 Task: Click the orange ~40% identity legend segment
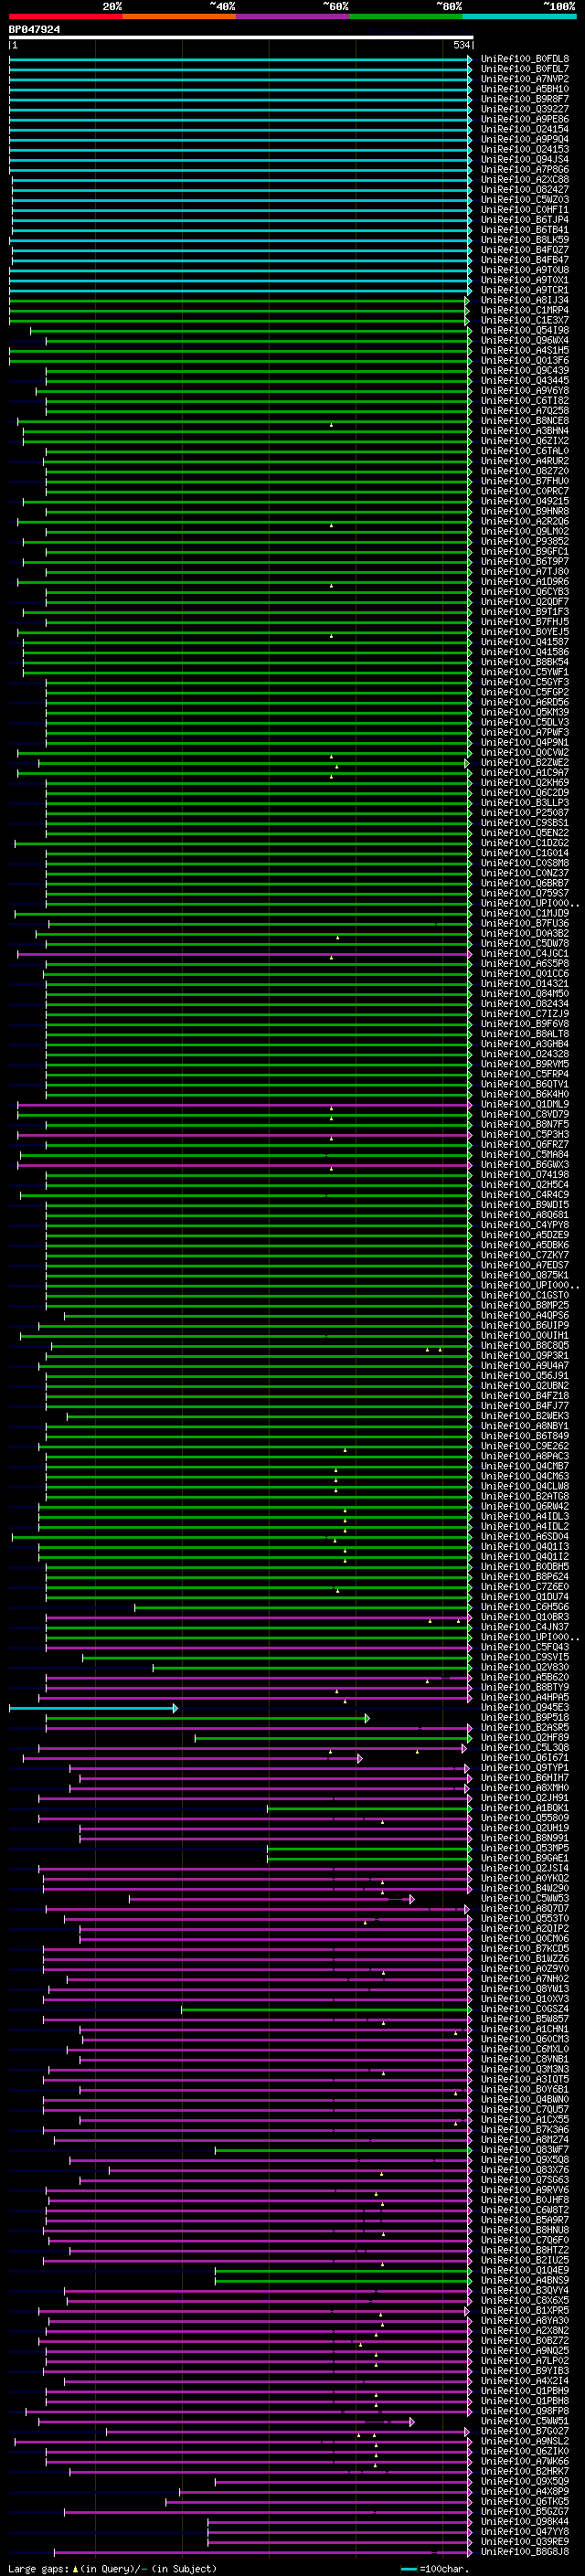pyautogui.click(x=179, y=16)
